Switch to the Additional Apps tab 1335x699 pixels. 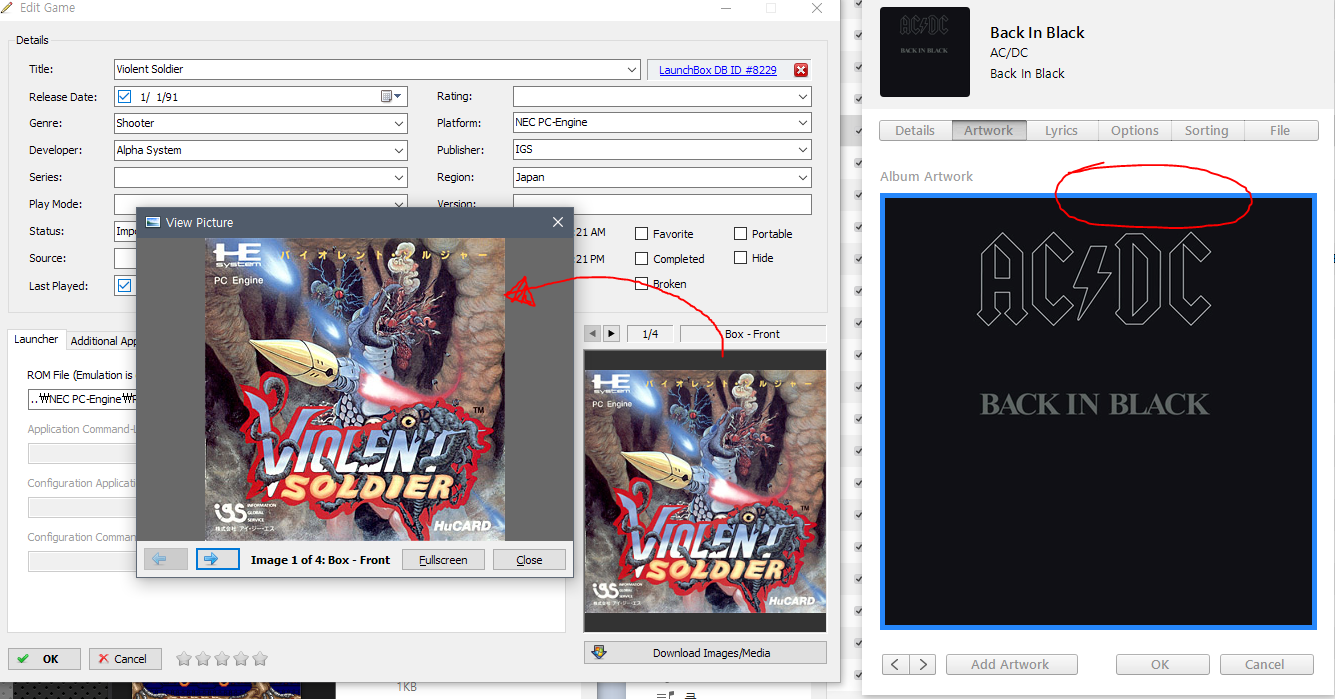[104, 341]
